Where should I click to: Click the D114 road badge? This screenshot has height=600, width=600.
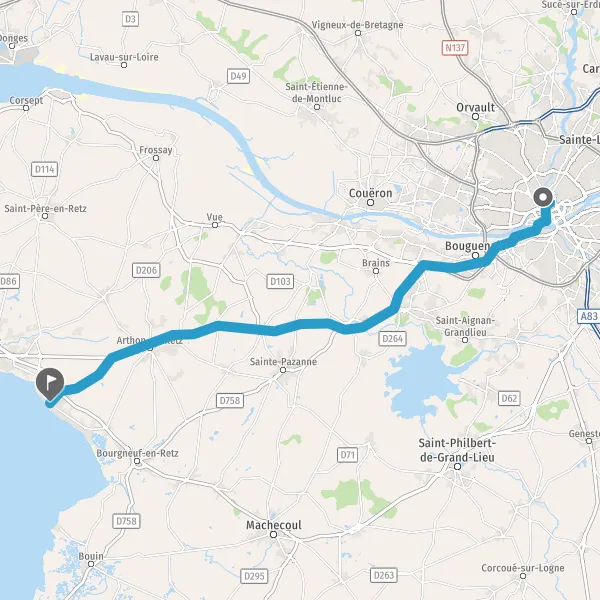click(x=44, y=169)
